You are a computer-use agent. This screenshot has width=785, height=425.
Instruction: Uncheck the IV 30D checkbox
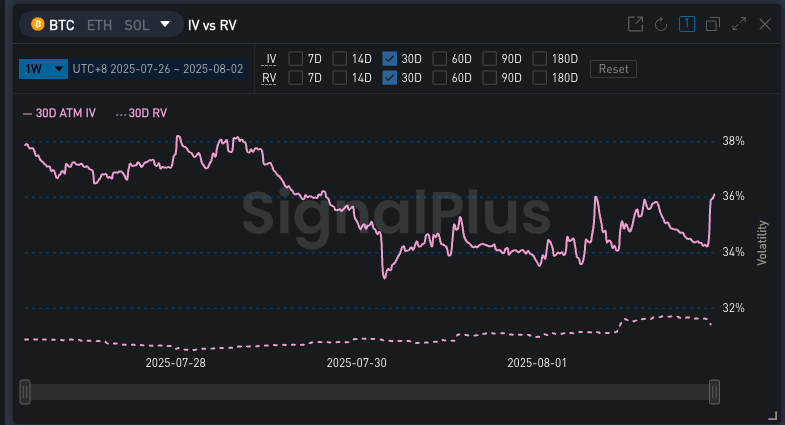389,59
